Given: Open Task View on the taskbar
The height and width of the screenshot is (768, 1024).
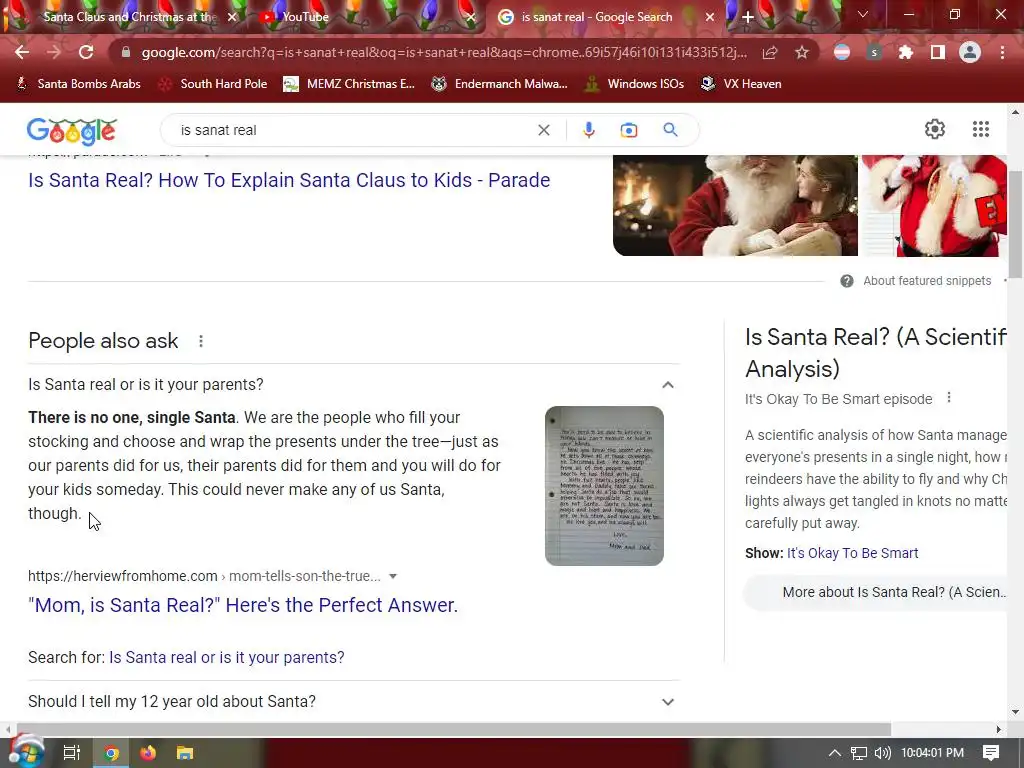Looking at the screenshot, I should 71,753.
